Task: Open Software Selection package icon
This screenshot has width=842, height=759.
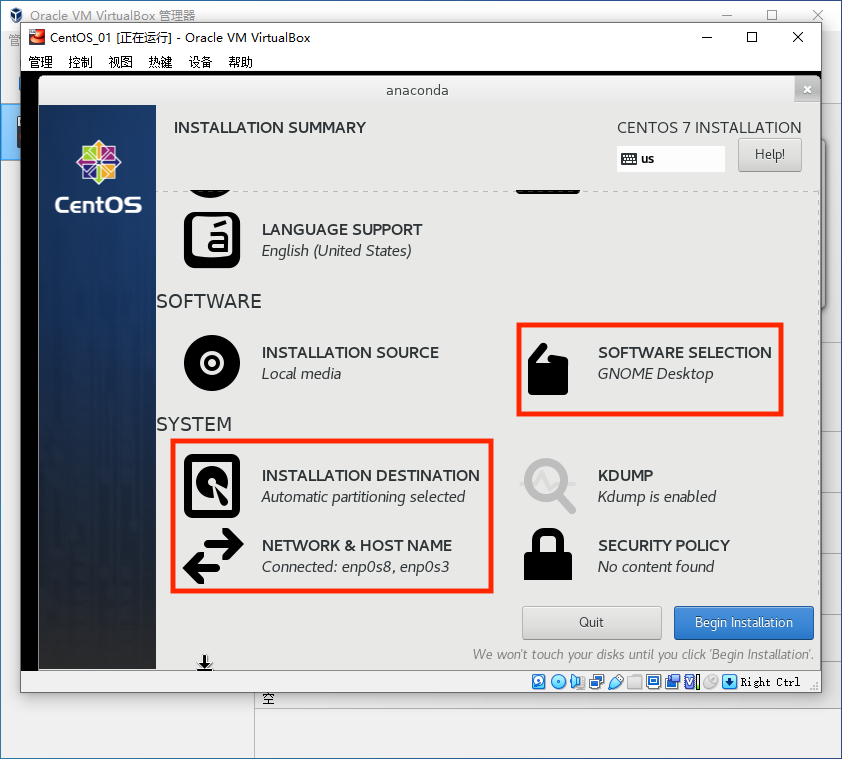Action: click(548, 369)
